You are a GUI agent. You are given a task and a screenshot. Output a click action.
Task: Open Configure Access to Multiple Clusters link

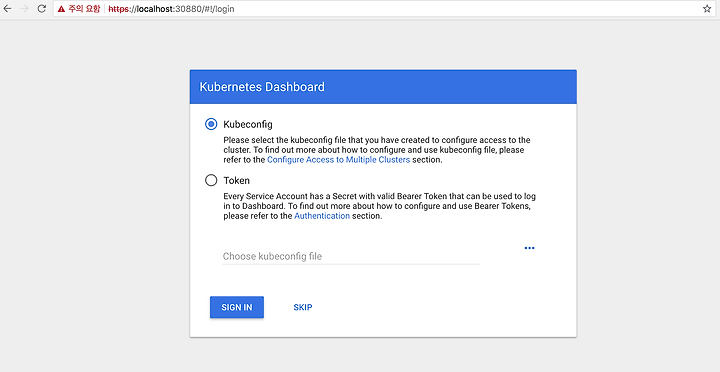pyautogui.click(x=338, y=160)
